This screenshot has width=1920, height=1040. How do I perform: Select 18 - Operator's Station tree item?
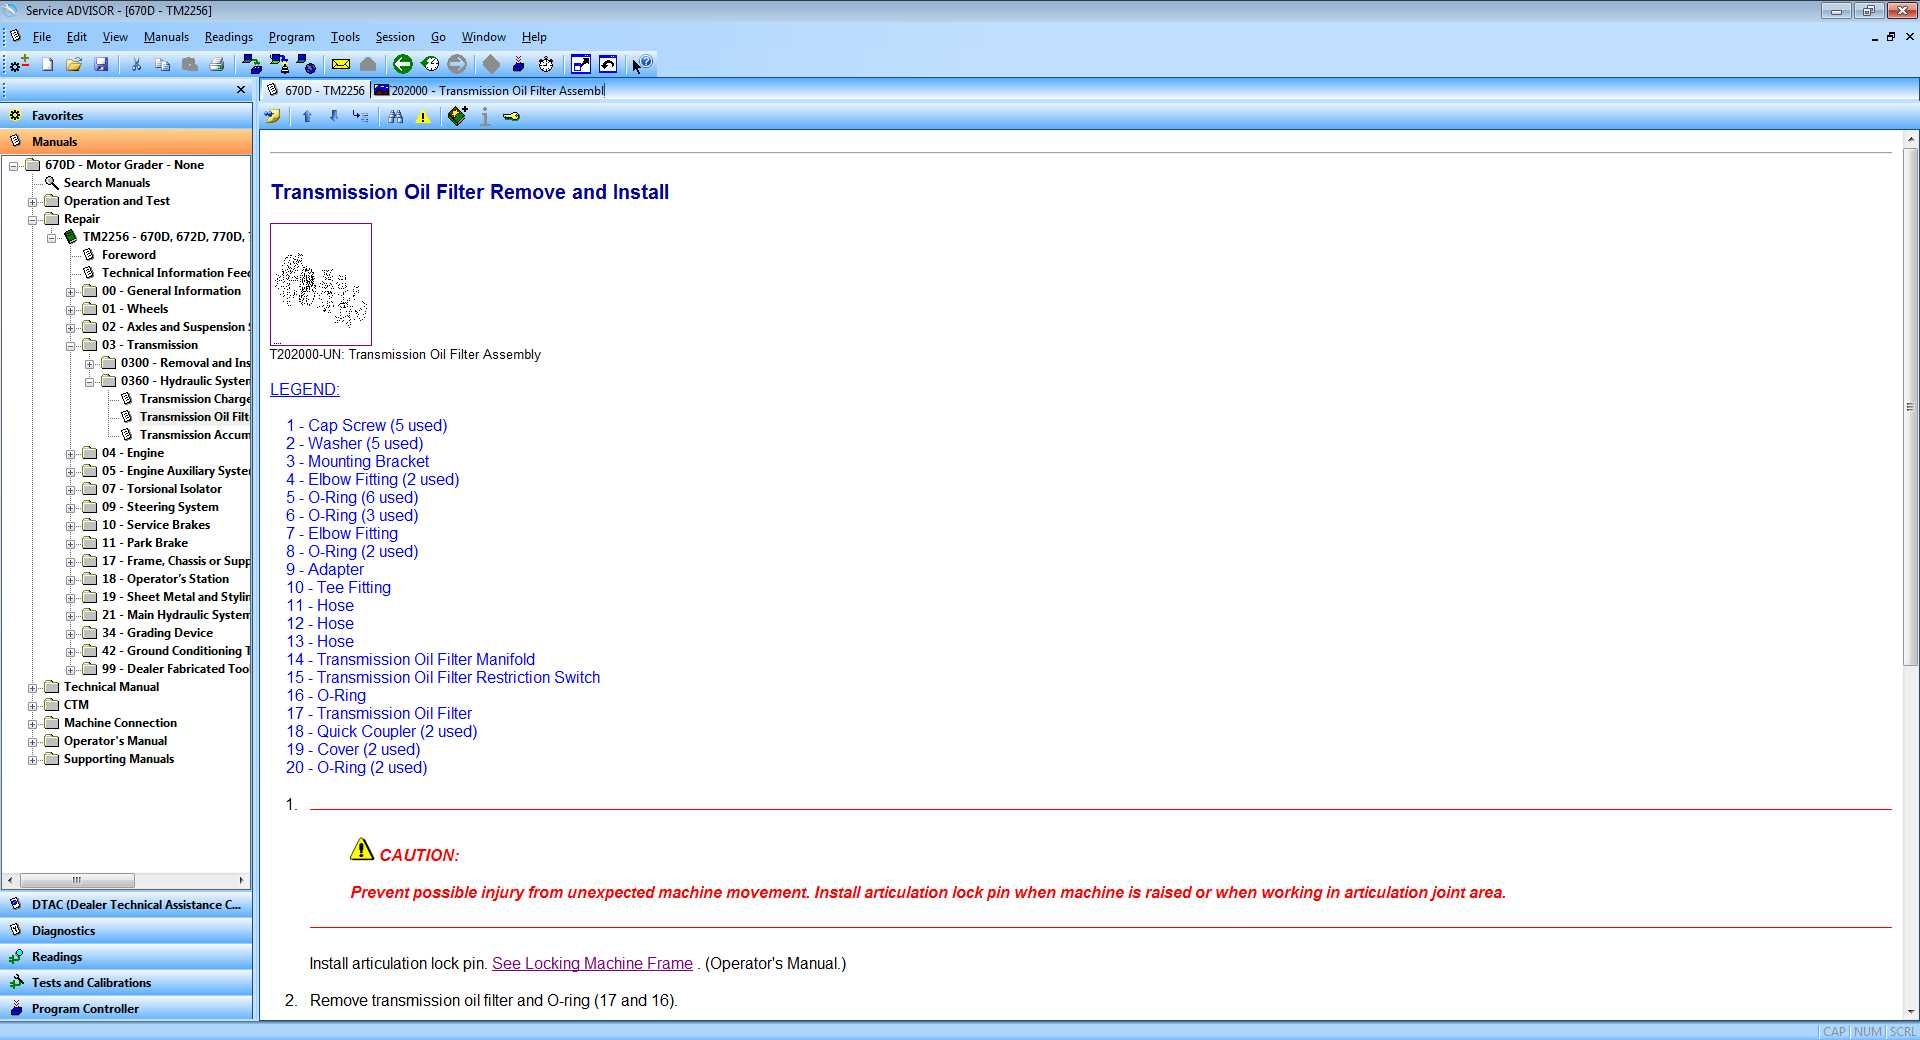pyautogui.click(x=165, y=579)
